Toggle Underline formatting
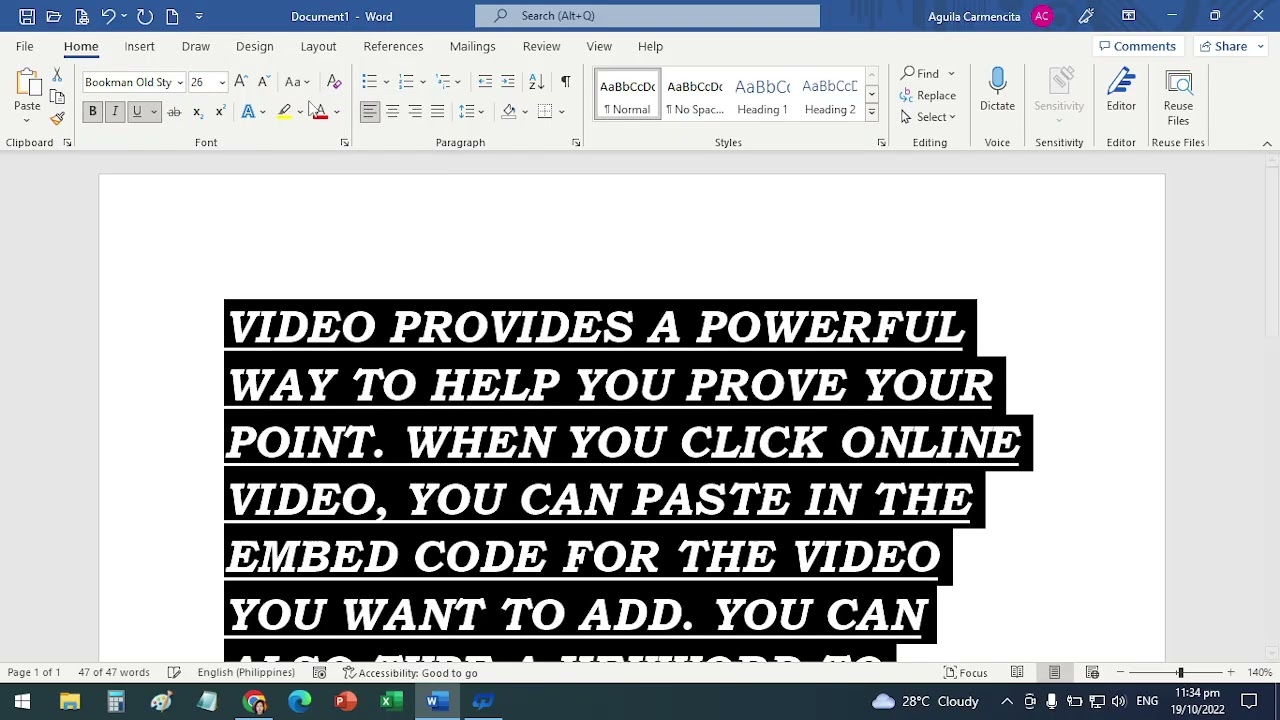 pos(137,112)
